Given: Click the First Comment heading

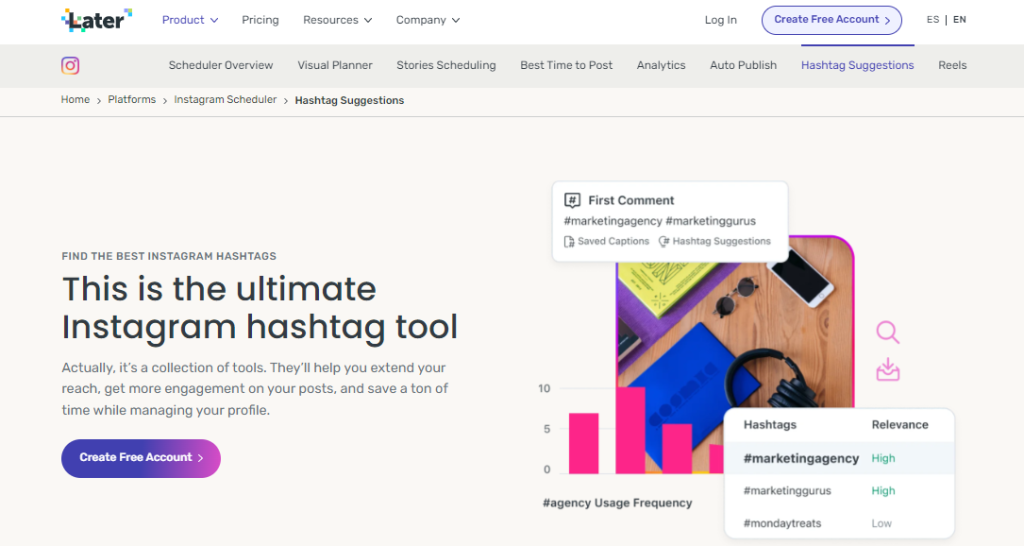Looking at the screenshot, I should tap(631, 201).
